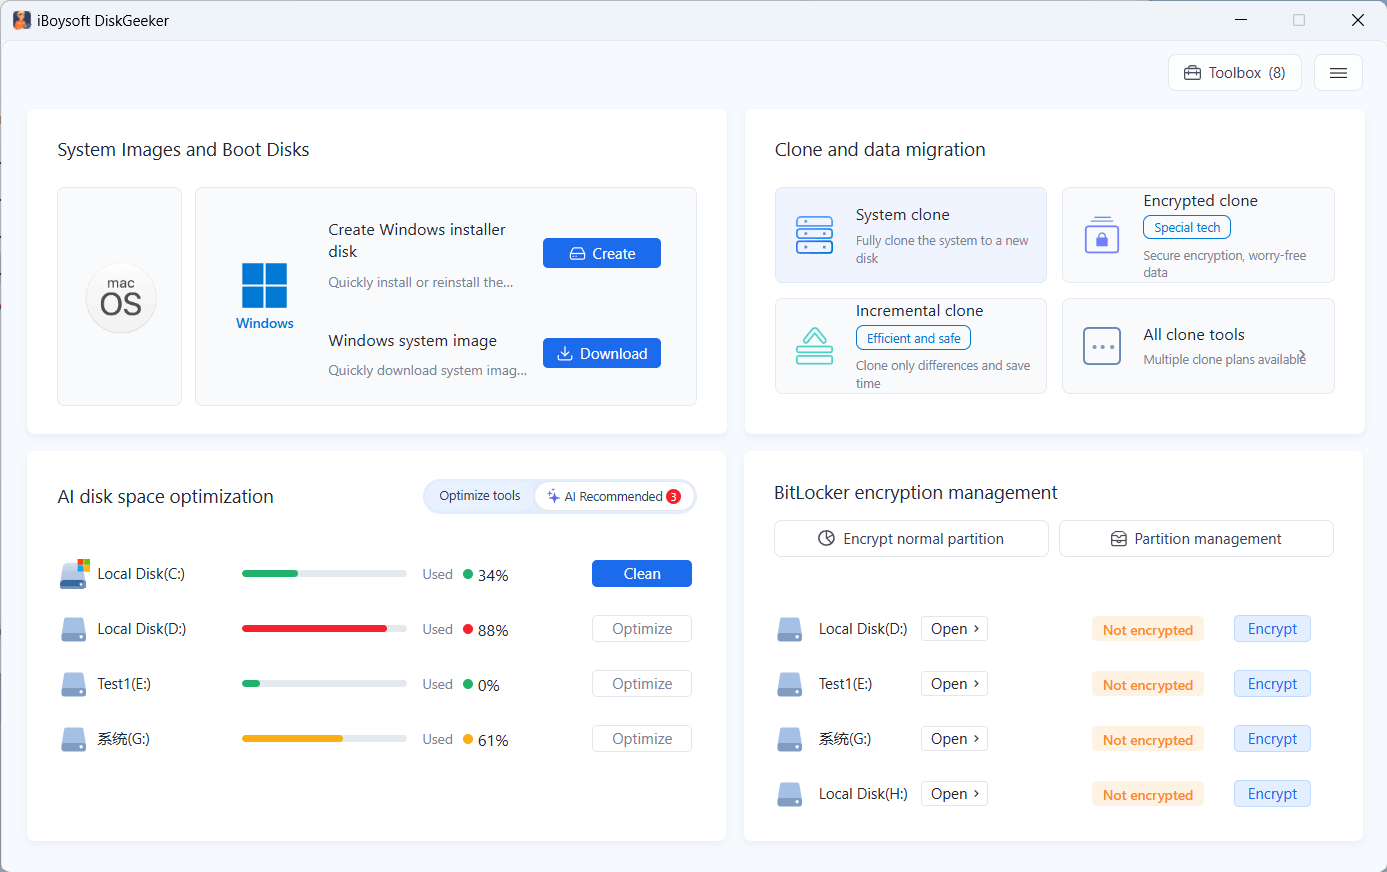The image size is (1387, 872).
Task: Click the Toolbox briefcase icon
Action: tap(1192, 73)
